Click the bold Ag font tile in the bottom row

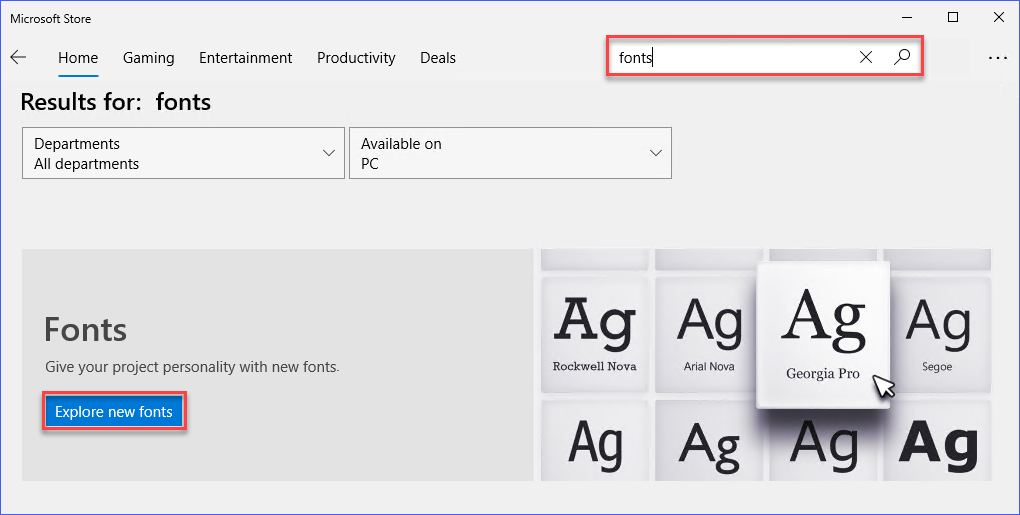938,441
